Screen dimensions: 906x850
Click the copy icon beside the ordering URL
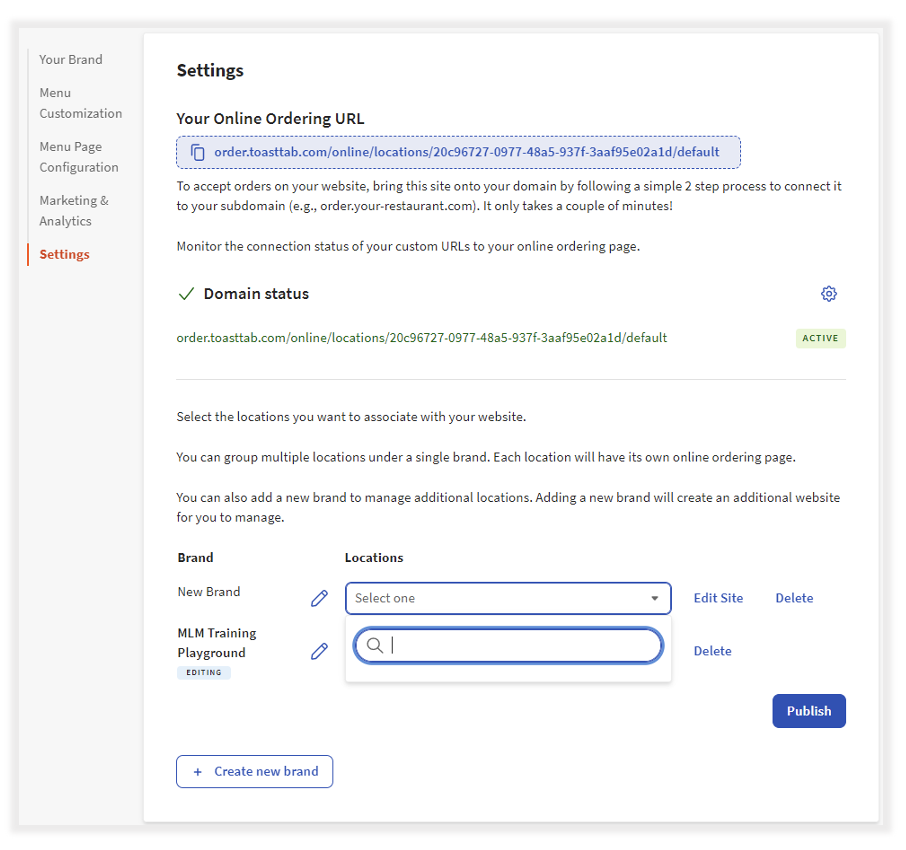click(x=197, y=152)
